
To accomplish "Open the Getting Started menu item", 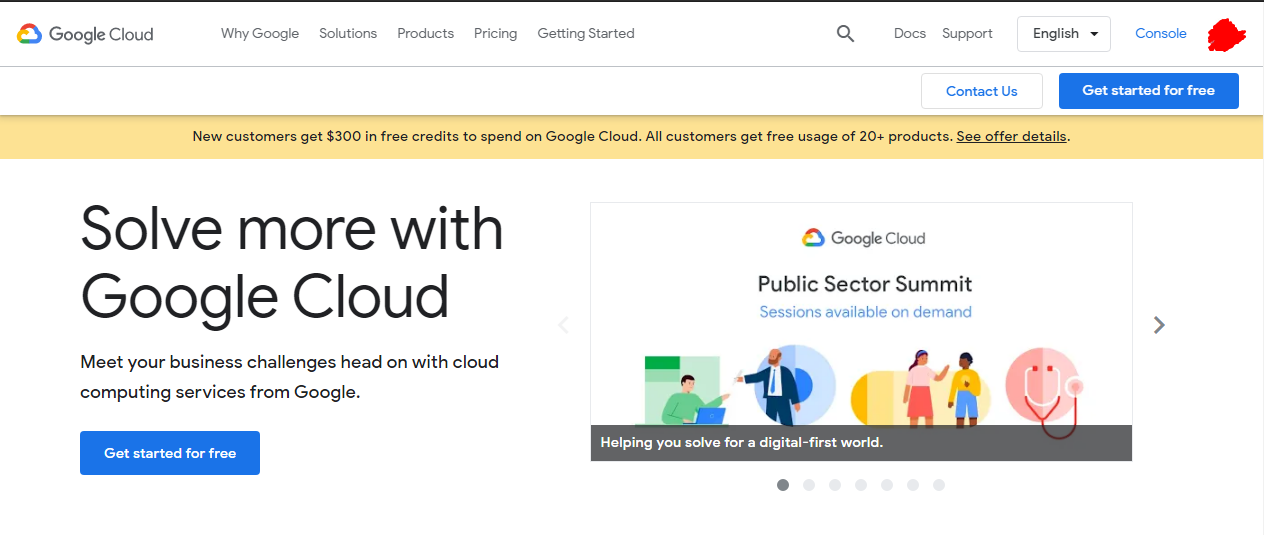I will point(586,34).
